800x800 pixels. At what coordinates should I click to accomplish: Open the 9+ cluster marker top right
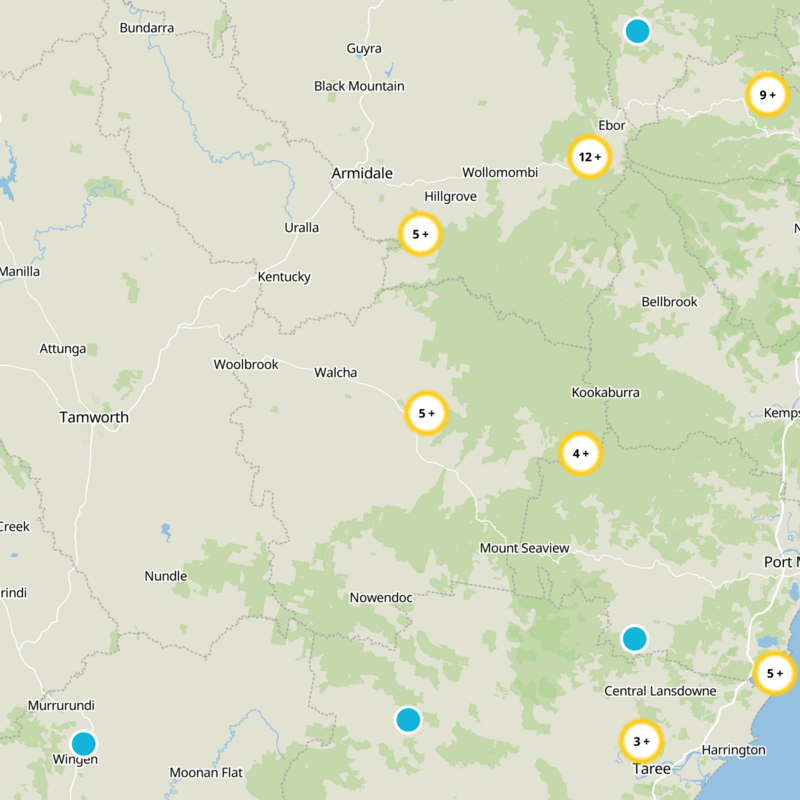pos(766,93)
